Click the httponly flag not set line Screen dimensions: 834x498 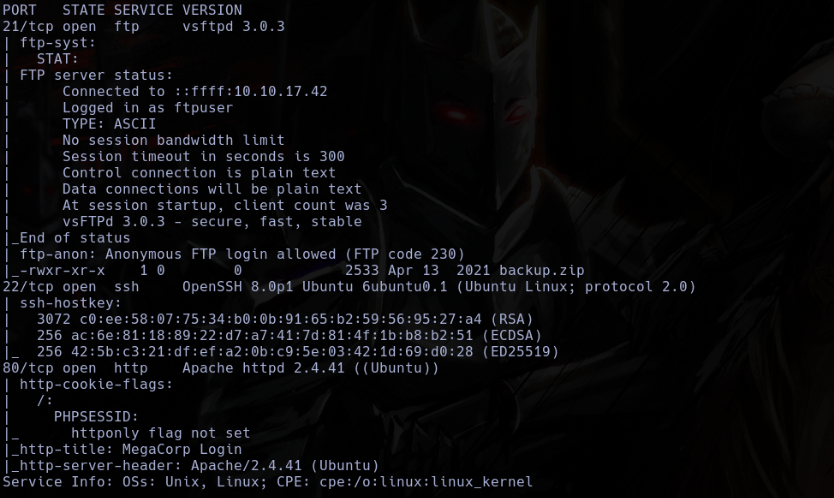(x=161, y=433)
